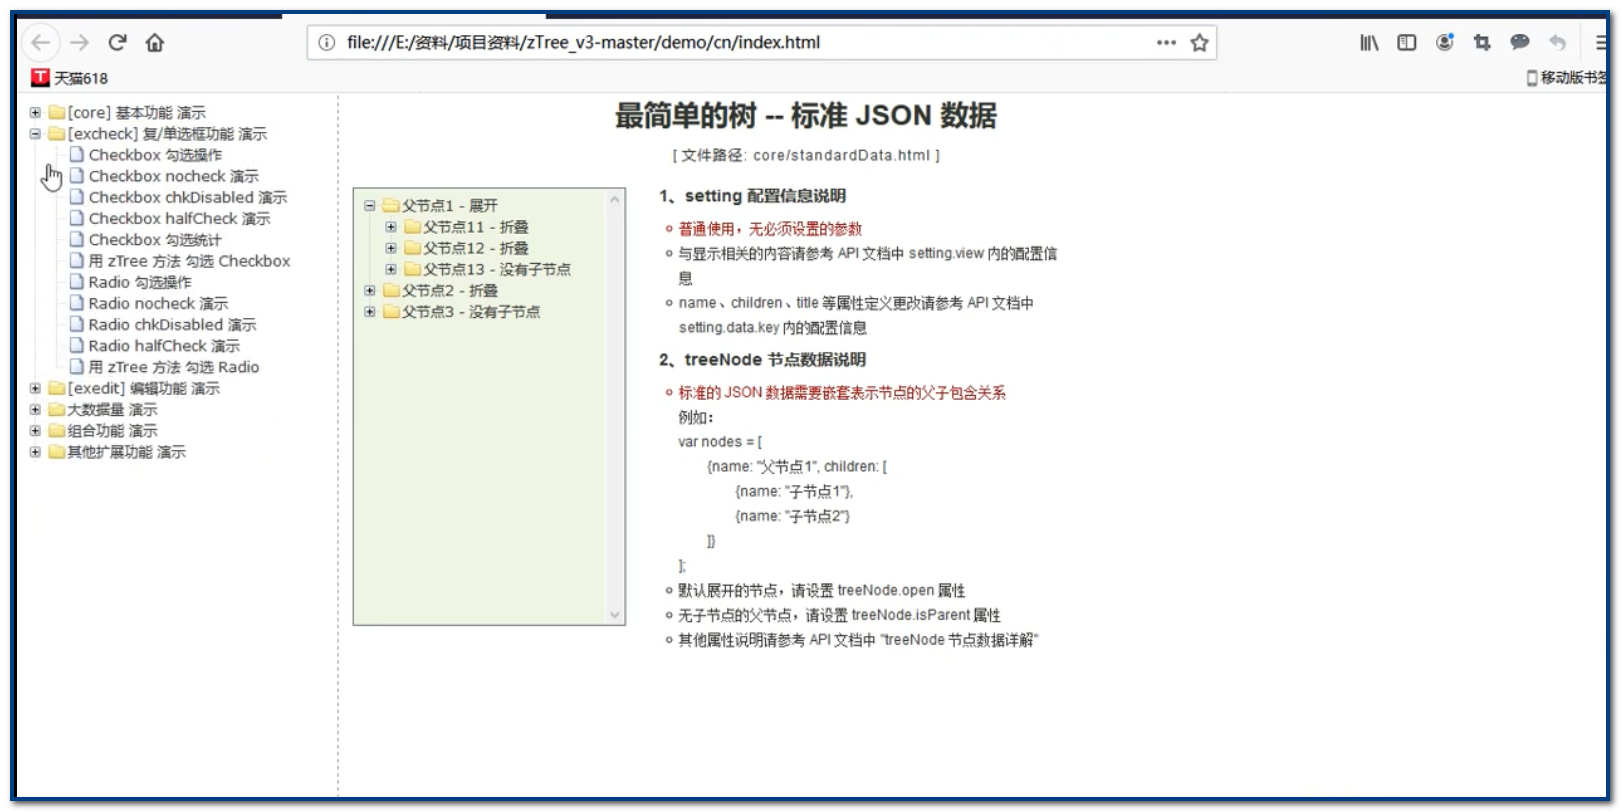Expand the [core] 基本功能 演示 node

[35, 112]
